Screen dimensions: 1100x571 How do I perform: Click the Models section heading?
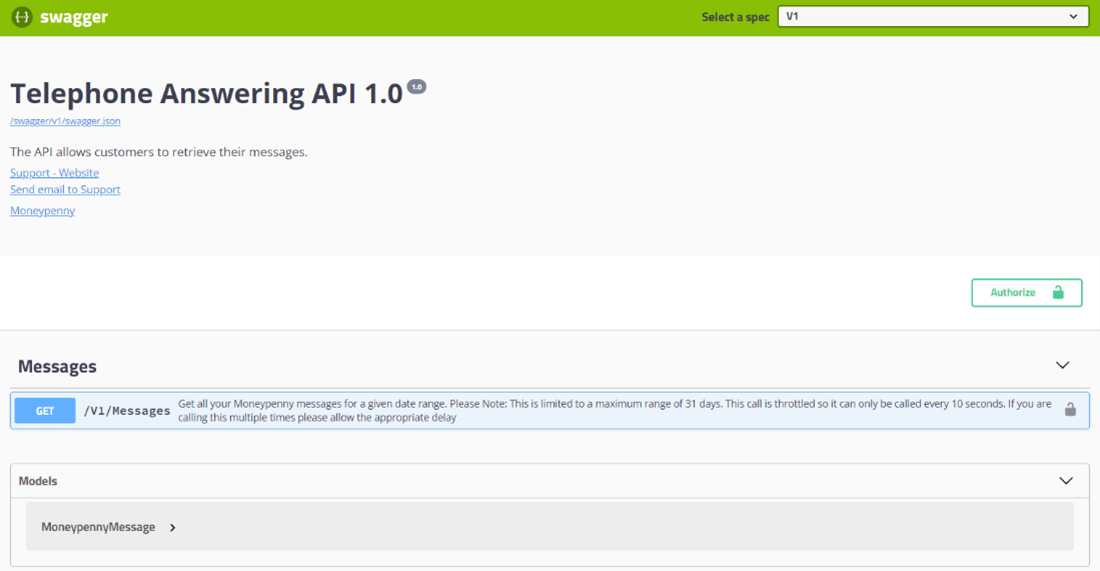pyautogui.click(x=38, y=481)
